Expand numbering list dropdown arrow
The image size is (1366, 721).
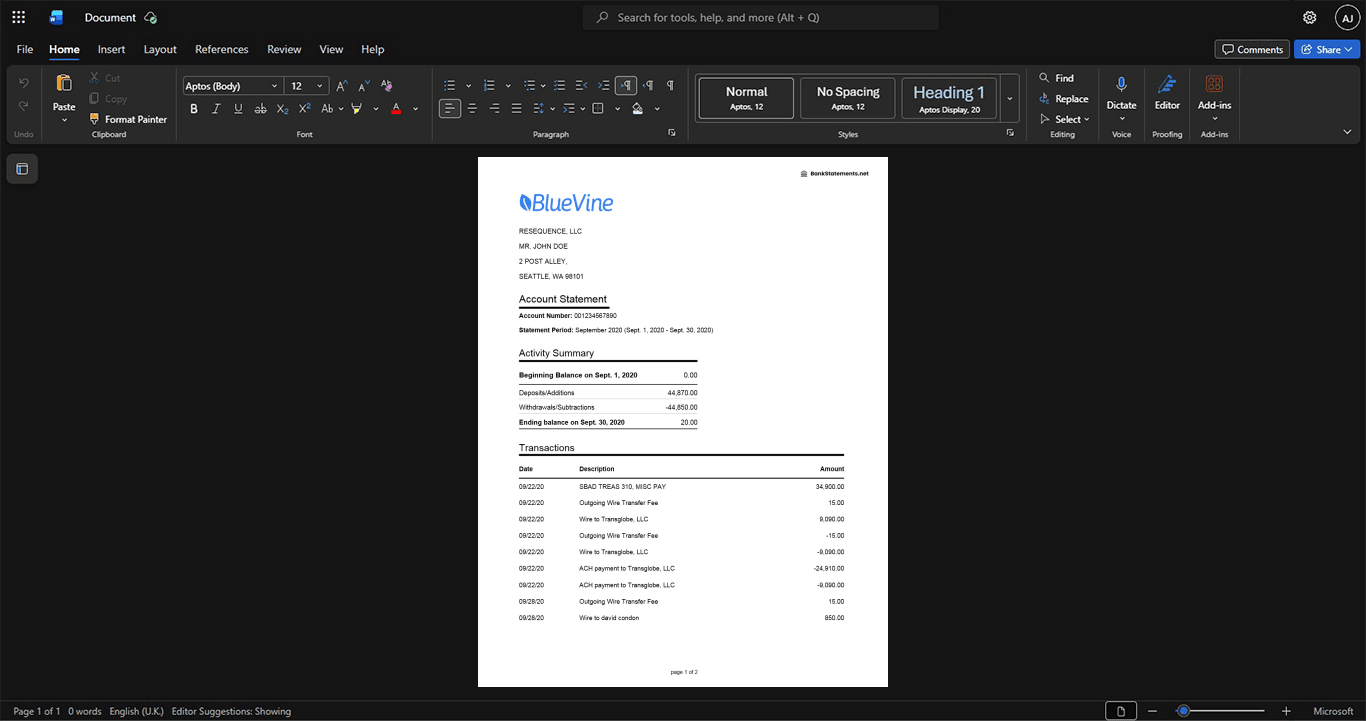click(508, 86)
